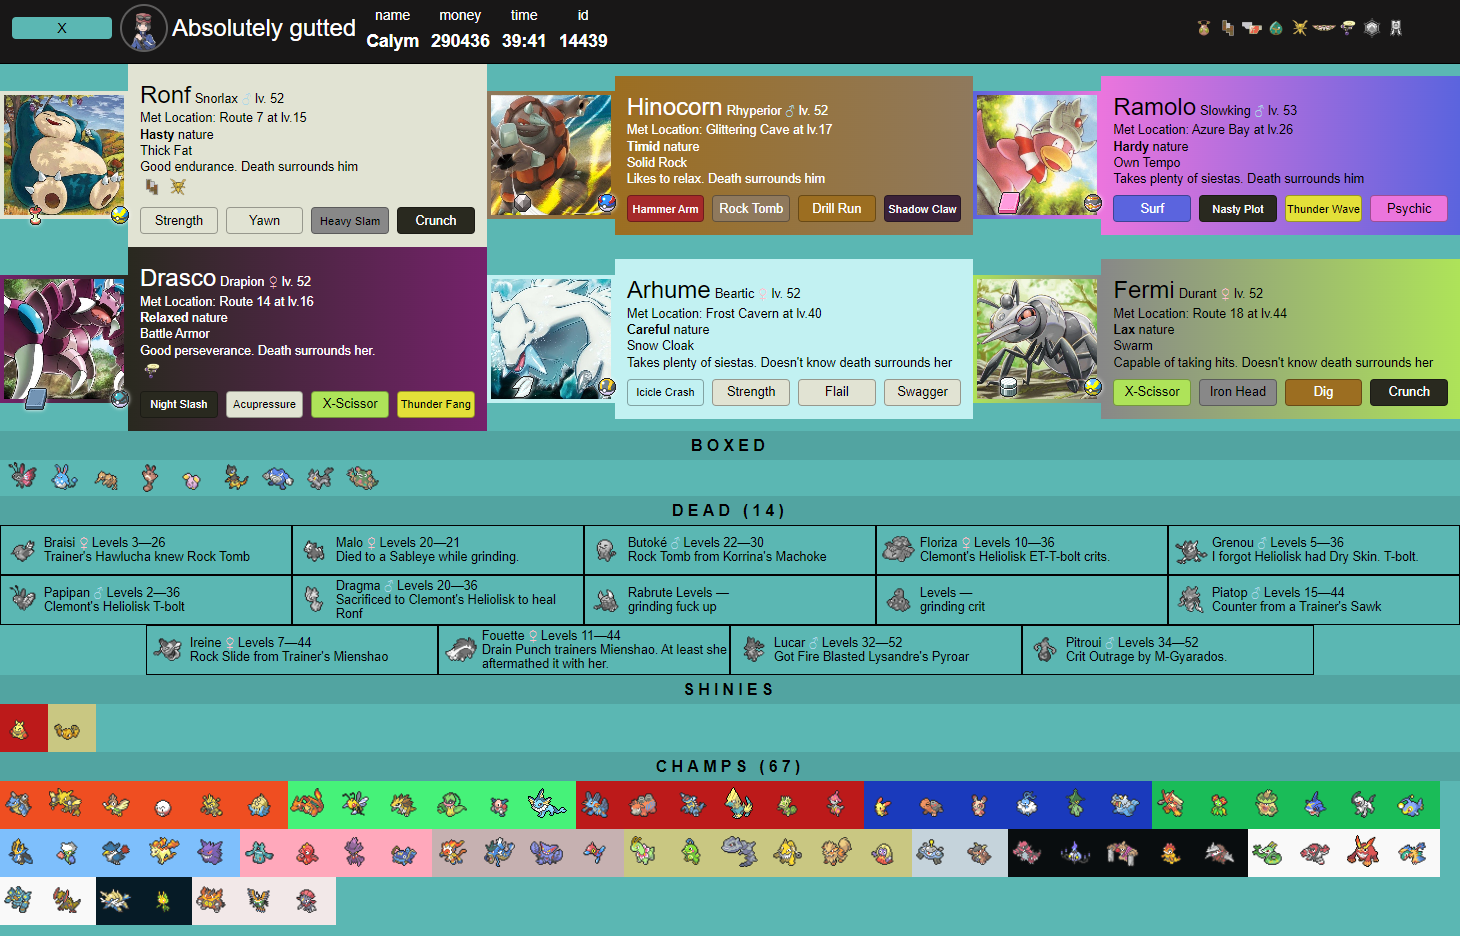Click the last white ribbon badge icon
The image size is (1460, 936).
[x=1396, y=28]
